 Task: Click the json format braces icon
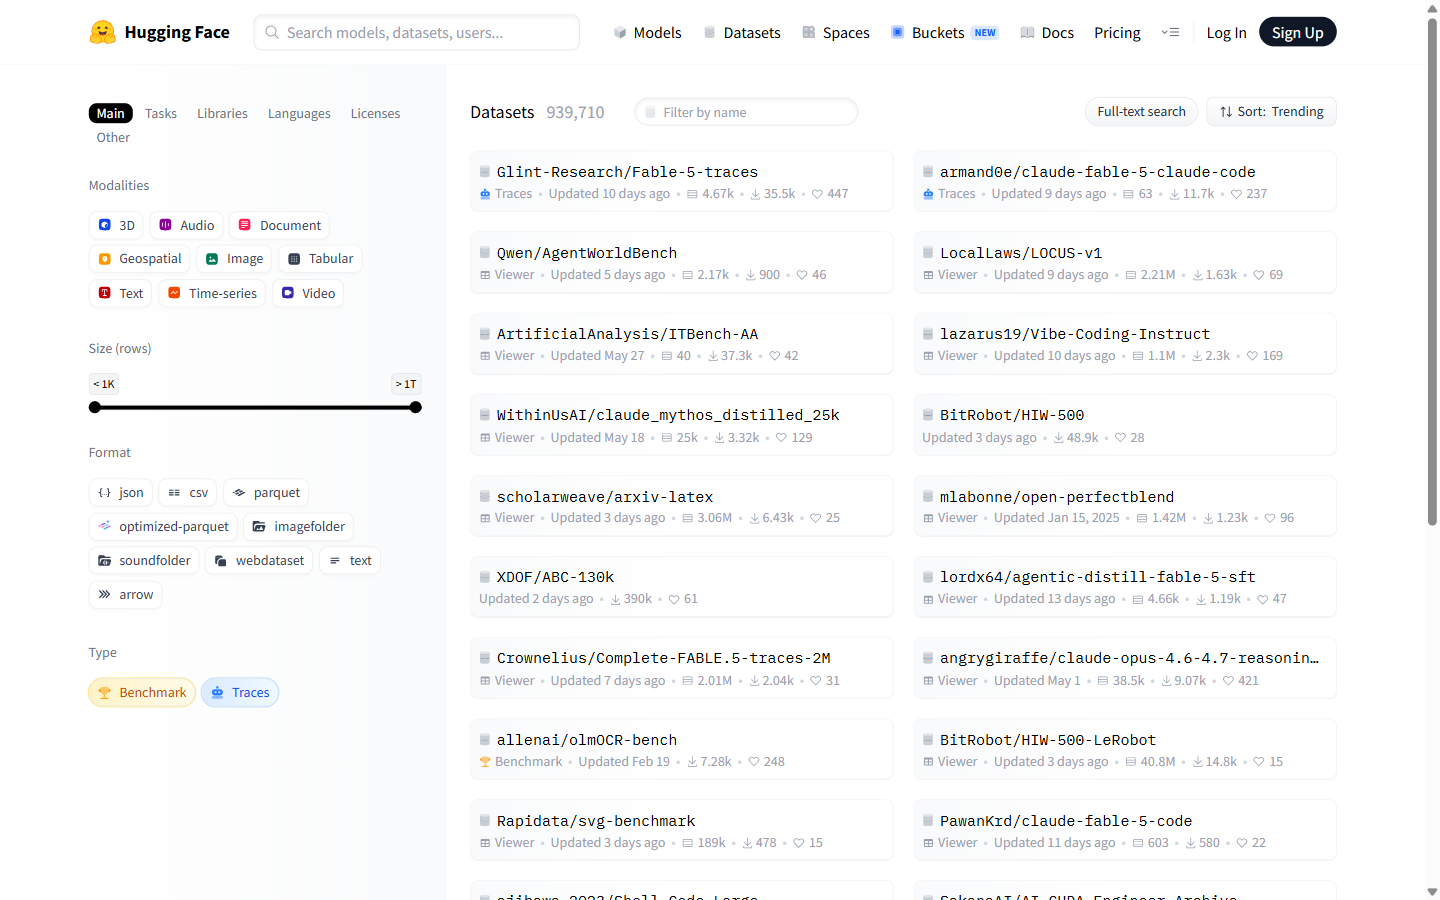105,493
